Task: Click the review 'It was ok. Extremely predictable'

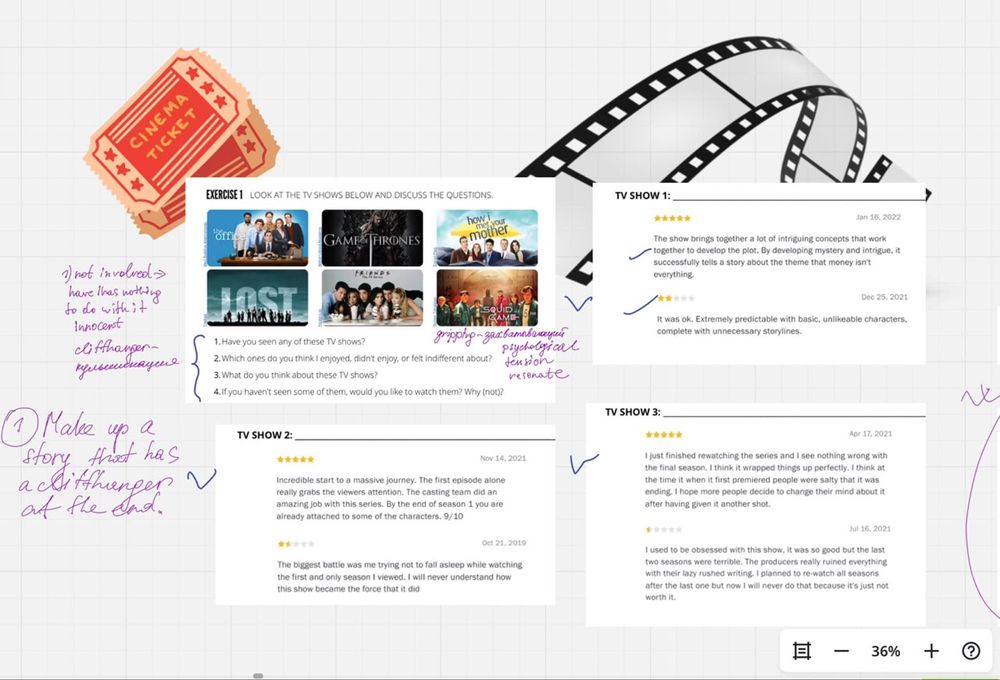Action: [782, 325]
